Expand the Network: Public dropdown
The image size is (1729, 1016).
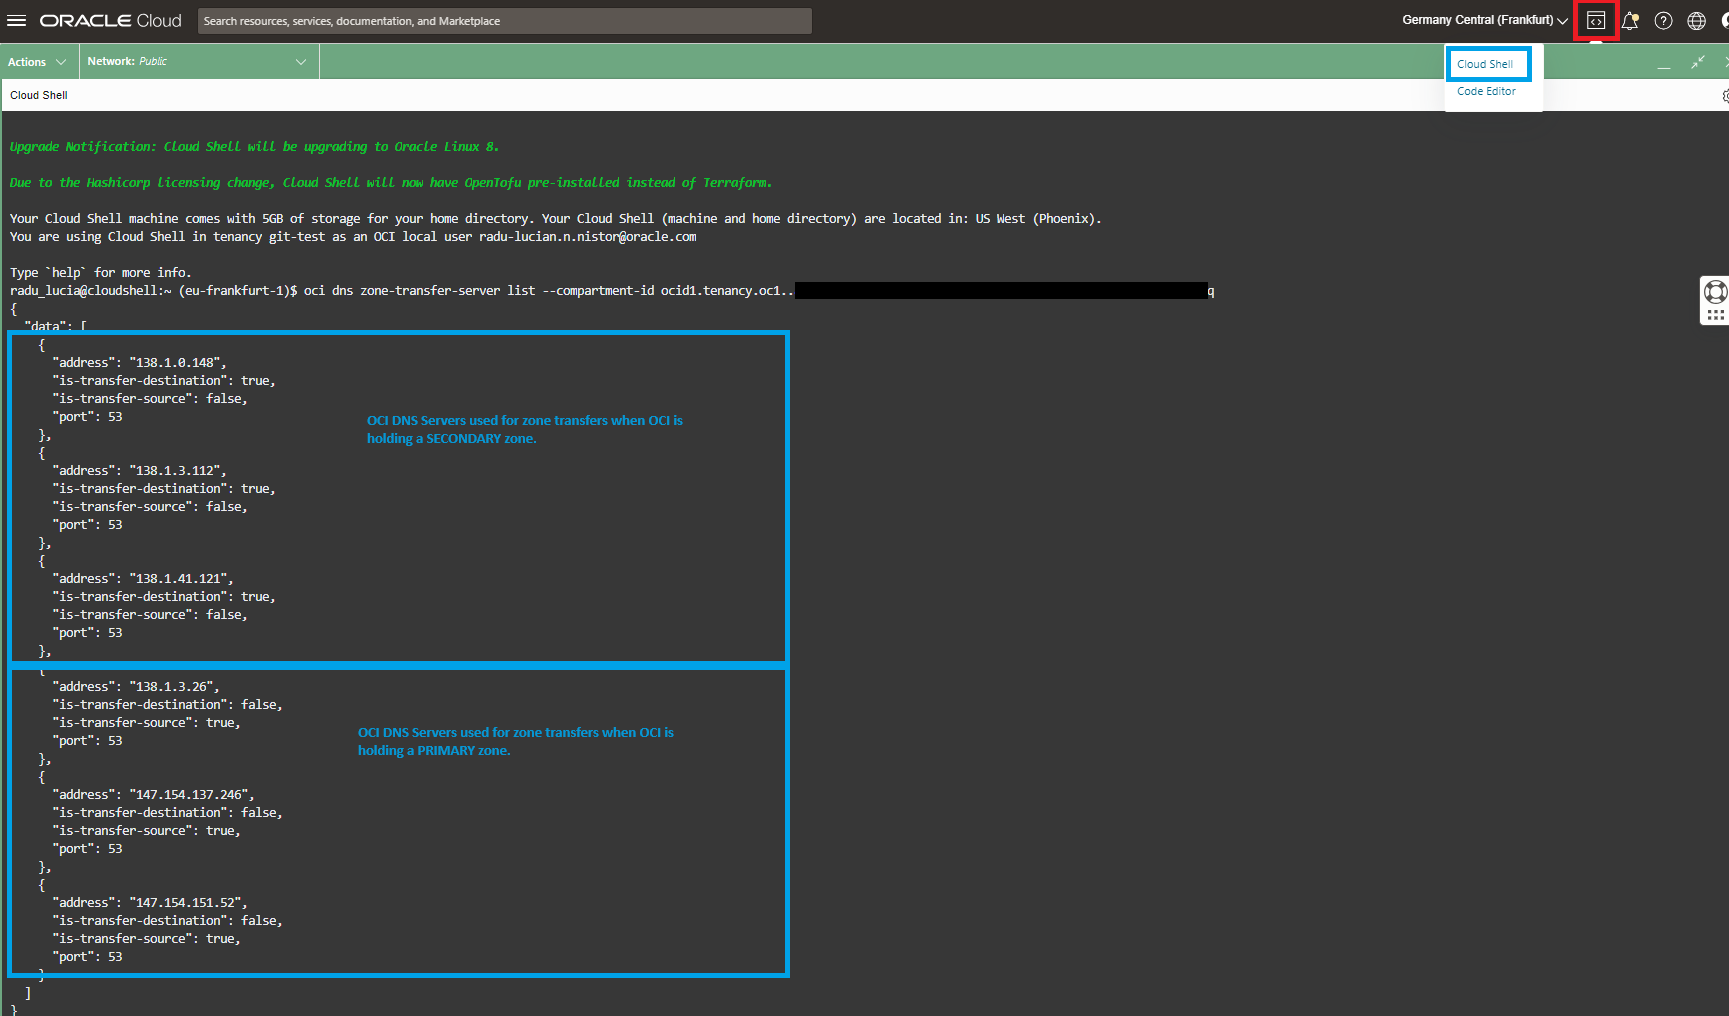click(x=197, y=62)
